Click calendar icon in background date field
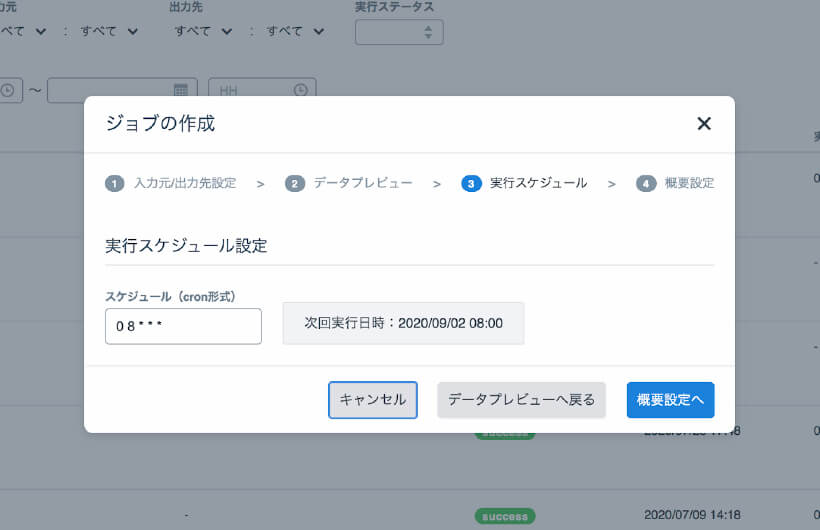820x530 pixels. click(180, 90)
